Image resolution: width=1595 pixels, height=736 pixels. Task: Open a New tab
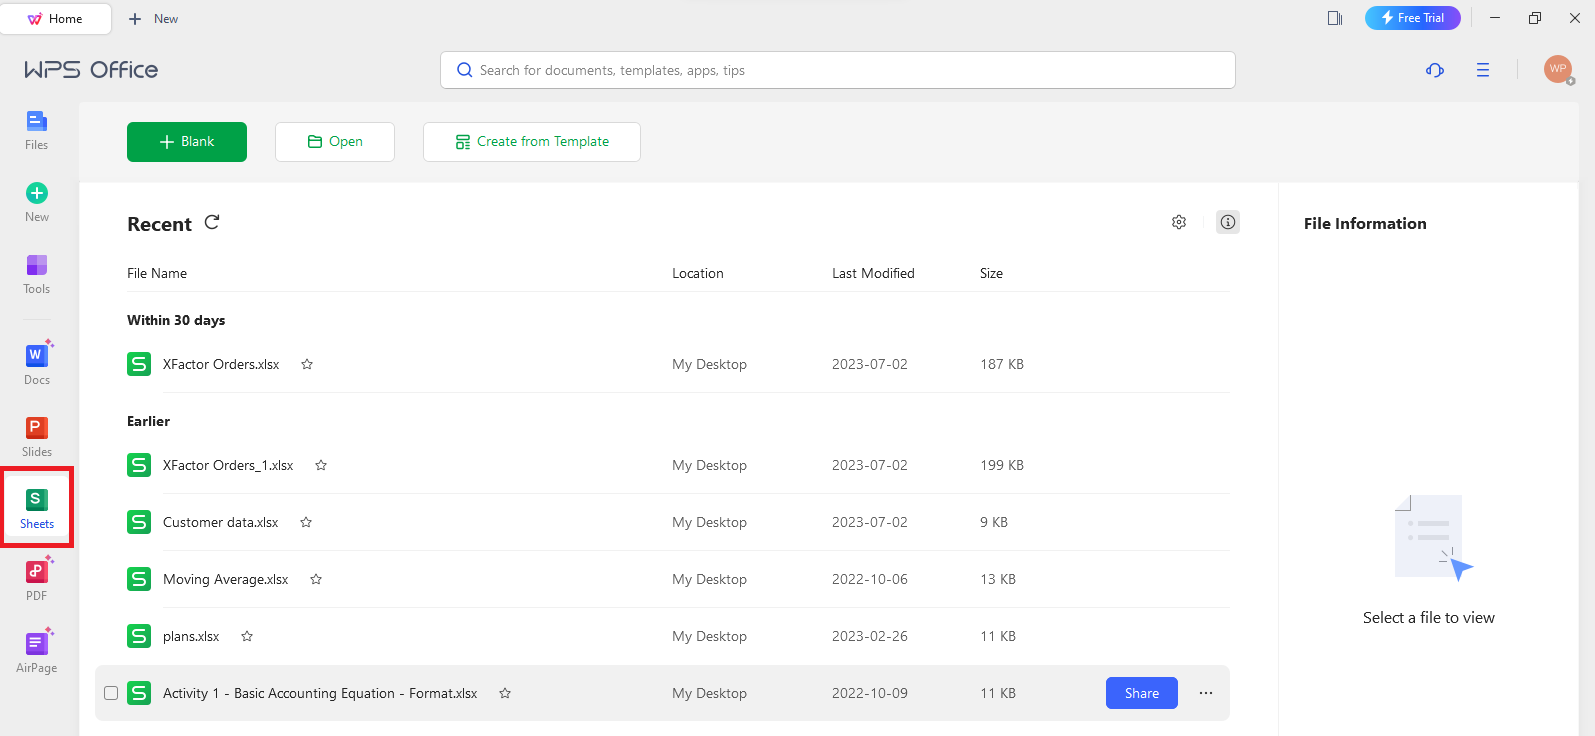[x=153, y=18]
